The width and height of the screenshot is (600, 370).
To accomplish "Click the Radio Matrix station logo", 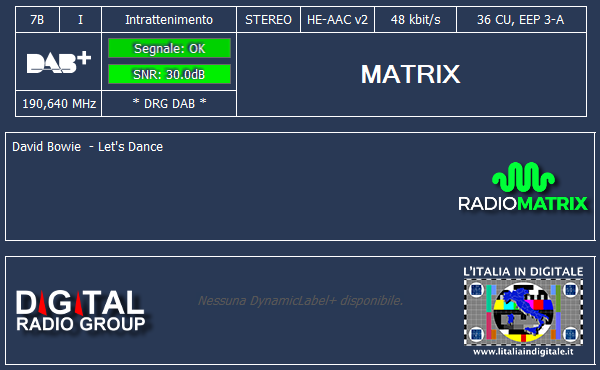I will 523,187.
